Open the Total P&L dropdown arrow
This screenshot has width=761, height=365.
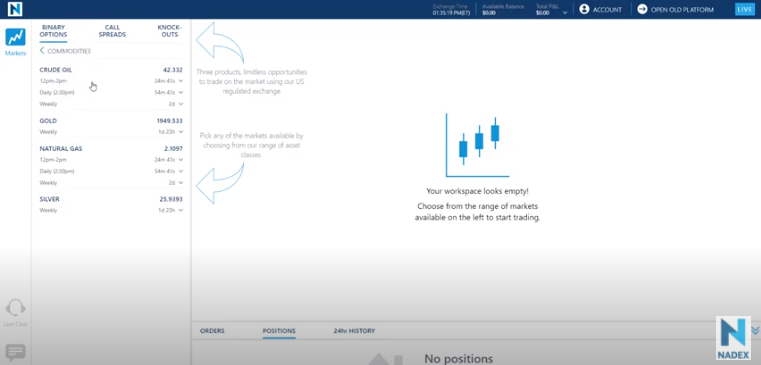tap(565, 13)
